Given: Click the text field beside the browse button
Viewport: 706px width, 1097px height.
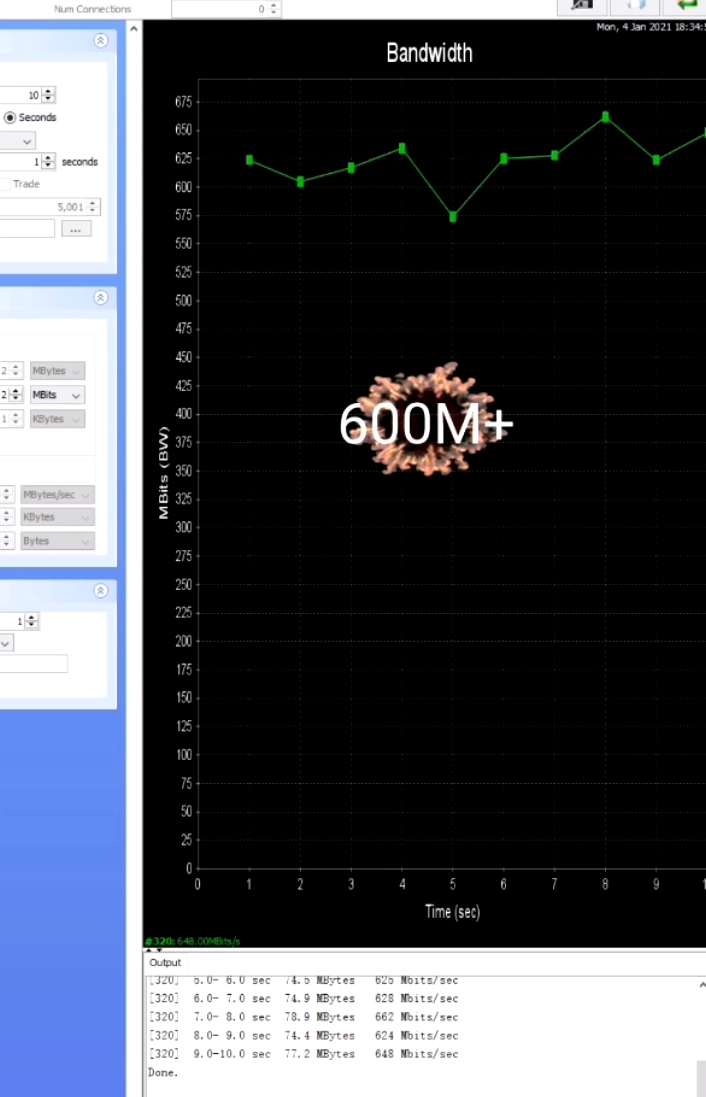Looking at the screenshot, I should click(27, 229).
